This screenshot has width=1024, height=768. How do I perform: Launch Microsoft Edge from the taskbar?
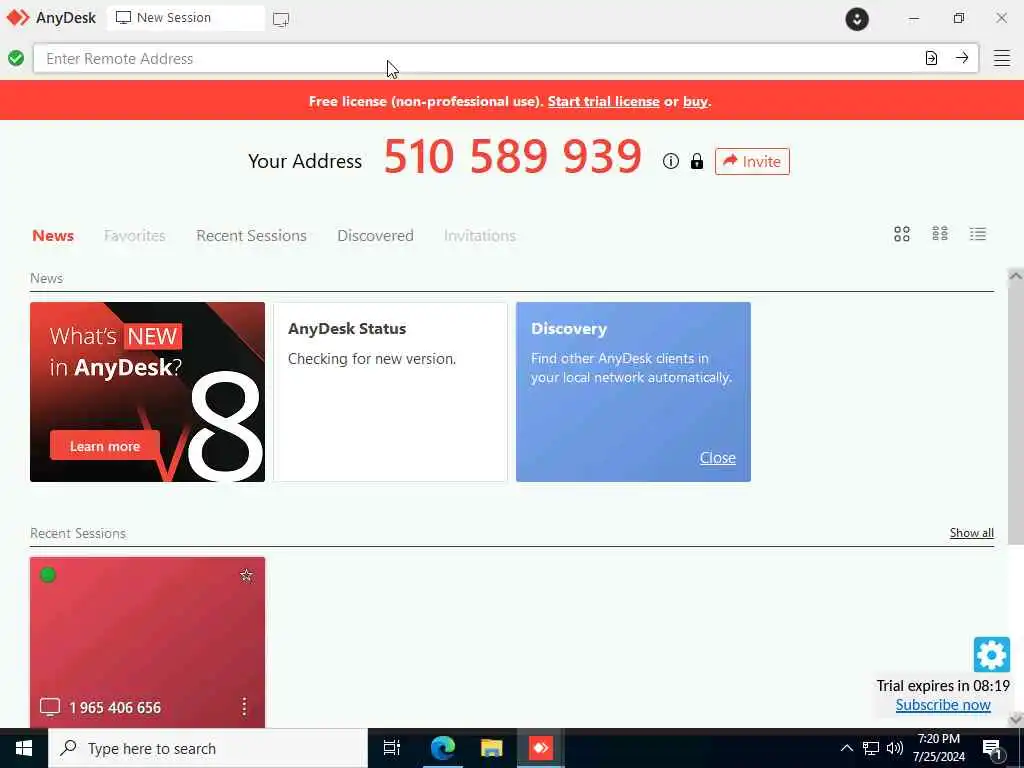click(x=443, y=748)
